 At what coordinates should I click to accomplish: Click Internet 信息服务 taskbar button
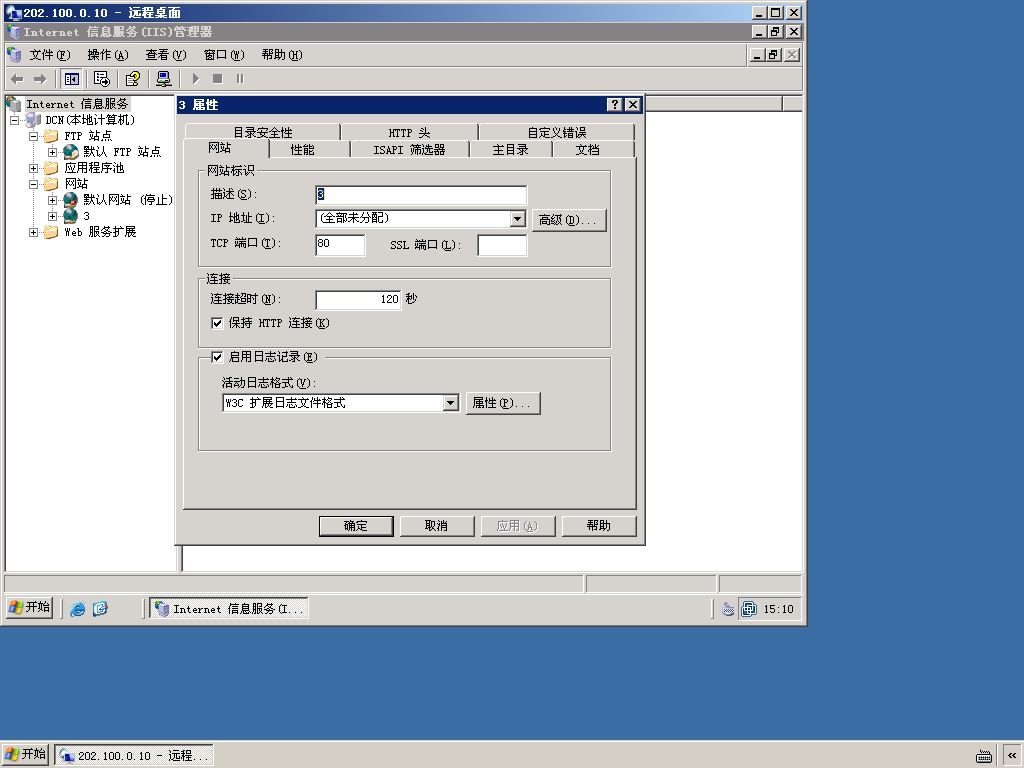[229, 609]
